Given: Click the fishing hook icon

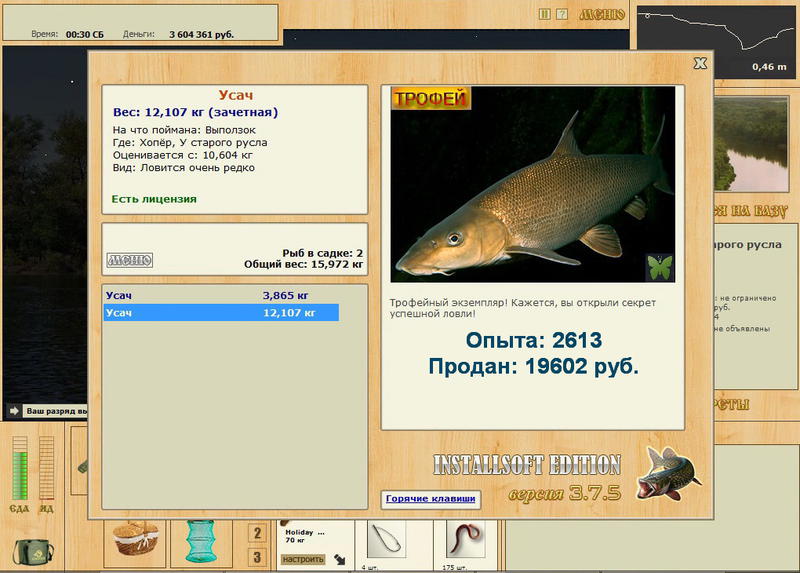Looking at the screenshot, I should [x=387, y=540].
